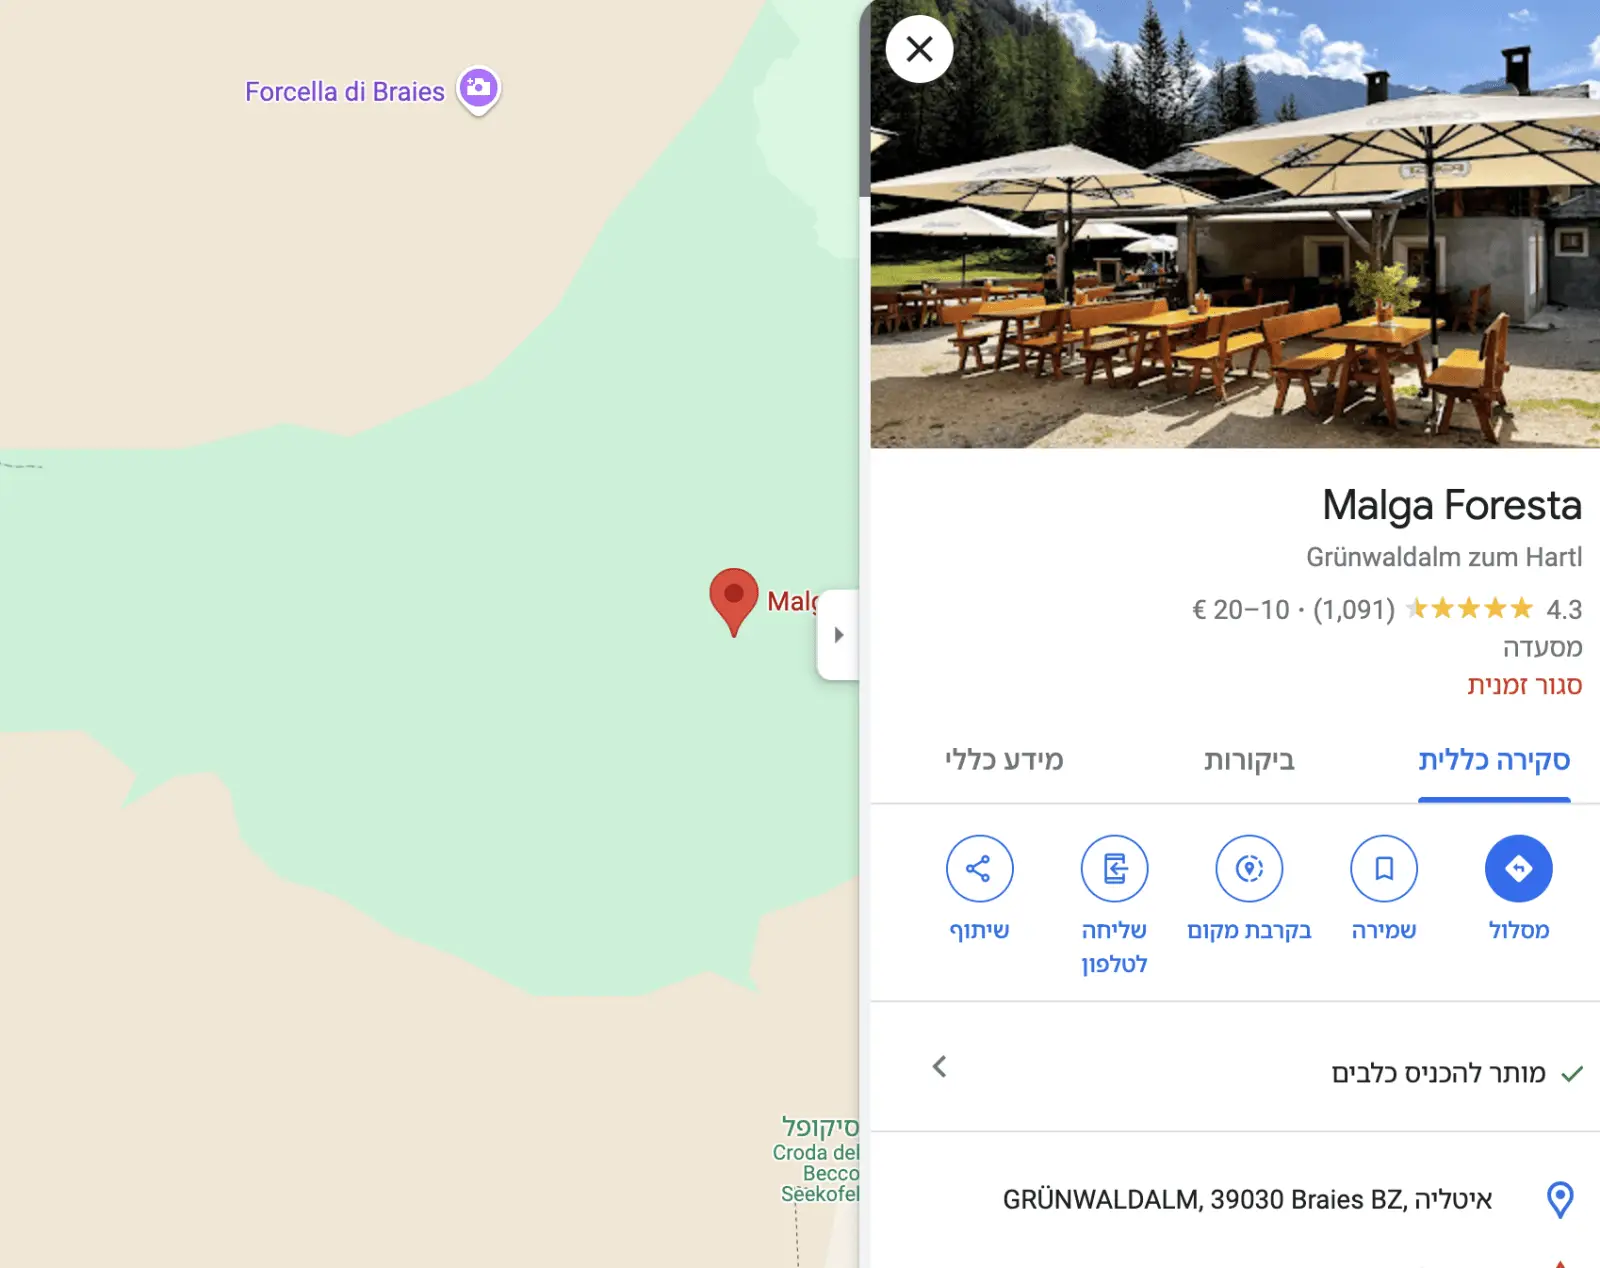Click the share (שיתוף) icon
Image resolution: width=1600 pixels, height=1268 pixels.
[x=979, y=868]
